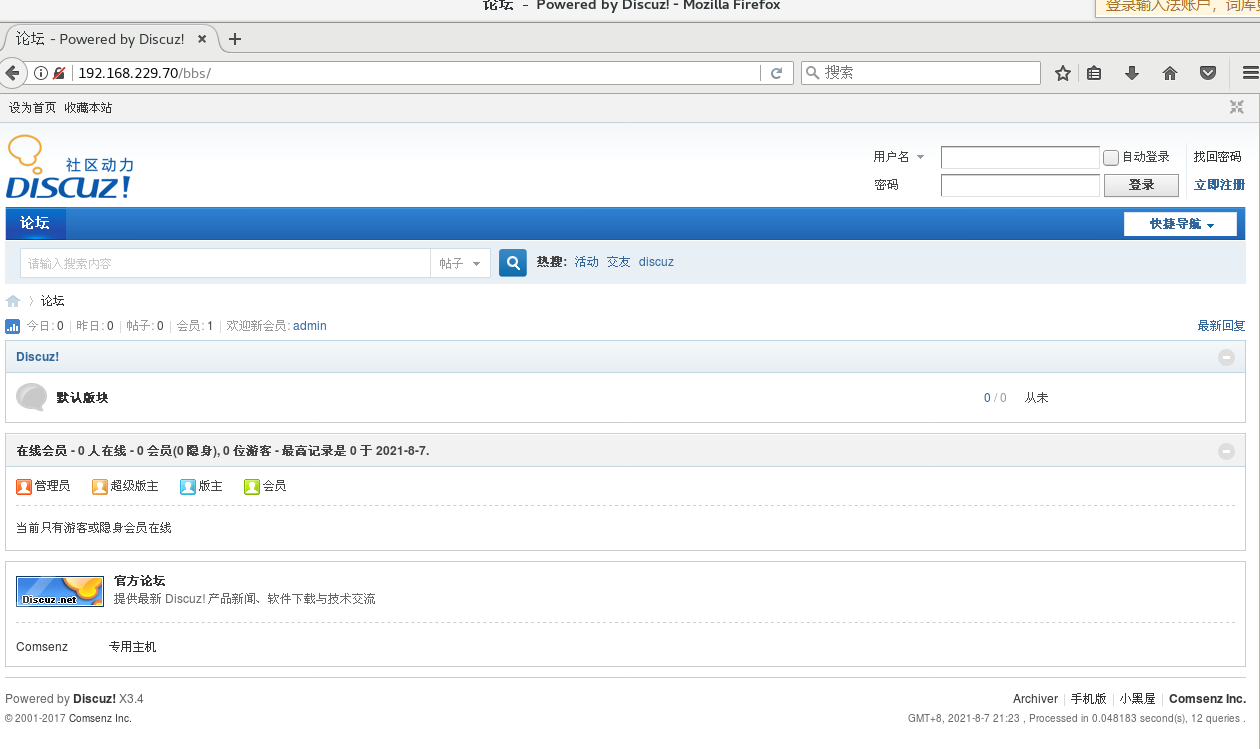This screenshot has height=749, width=1260.
Task: Click the Firefox back arrow button
Action: tap(12, 73)
